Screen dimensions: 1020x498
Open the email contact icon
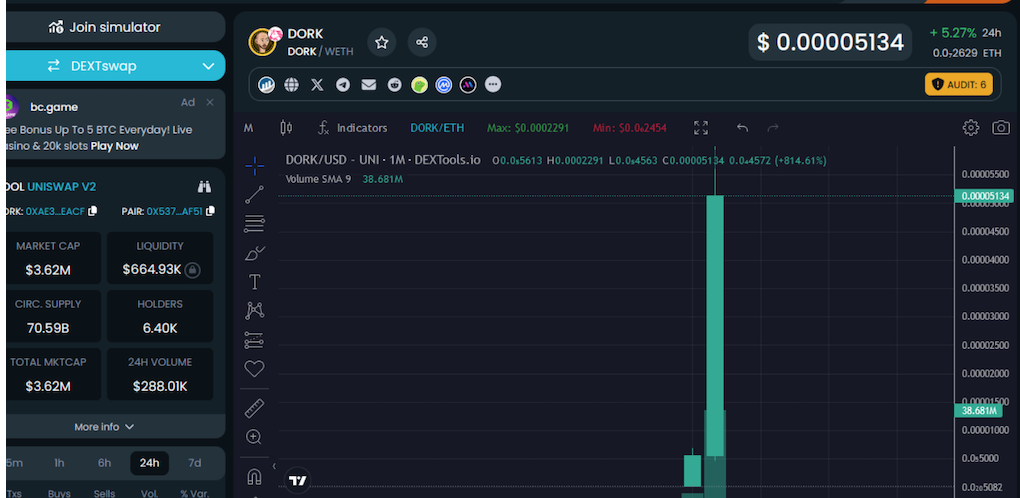(x=369, y=85)
